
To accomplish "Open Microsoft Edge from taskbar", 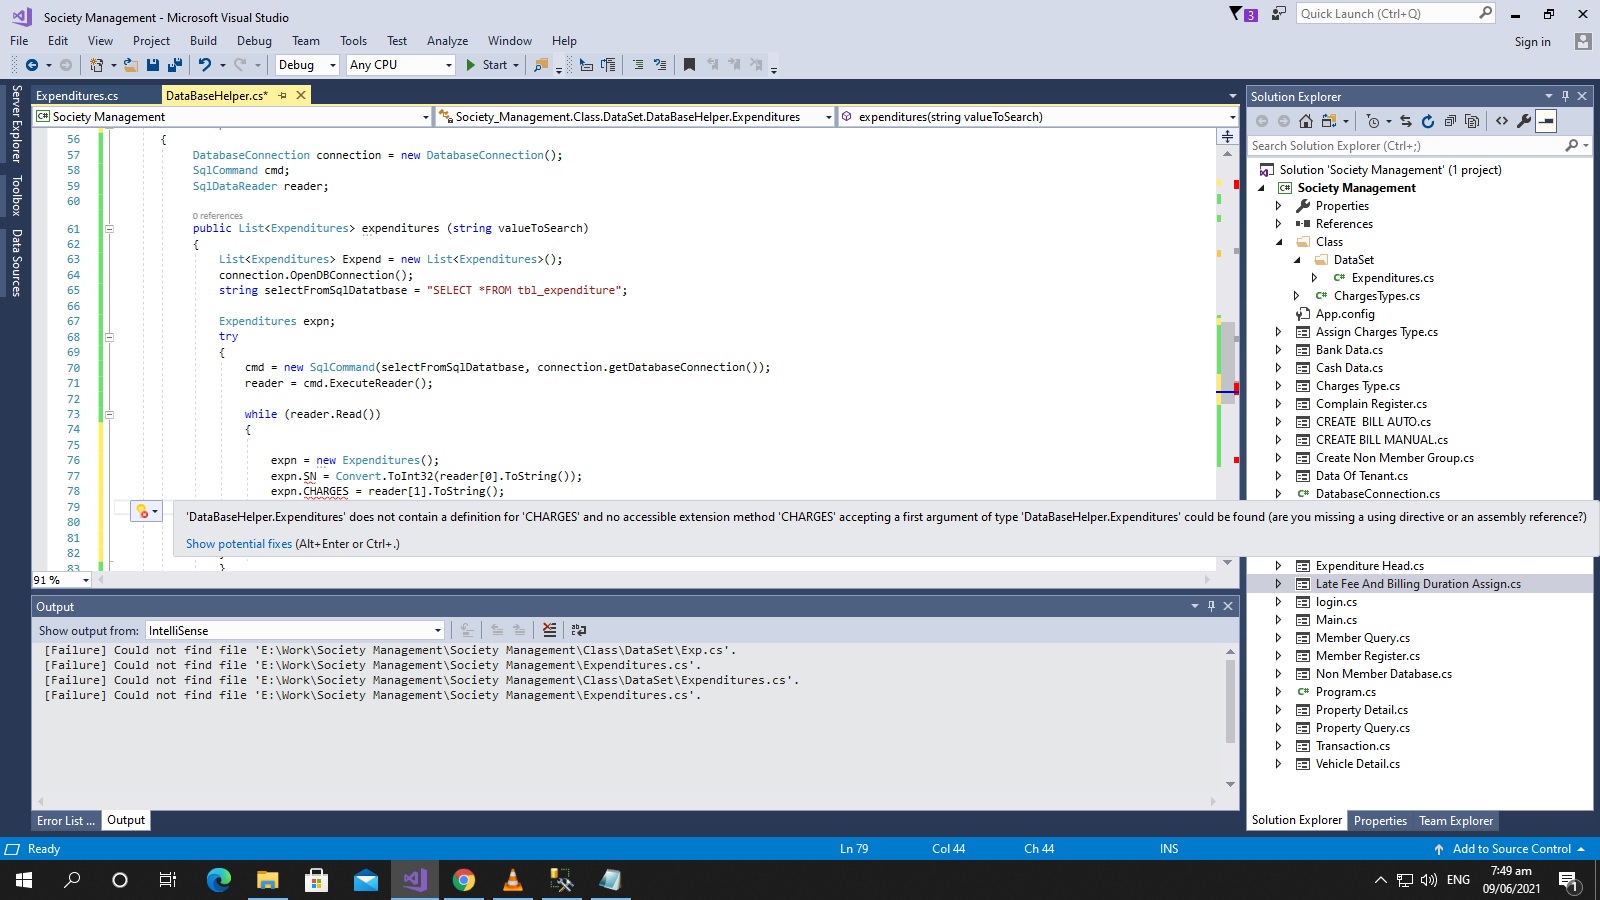I will (x=218, y=880).
